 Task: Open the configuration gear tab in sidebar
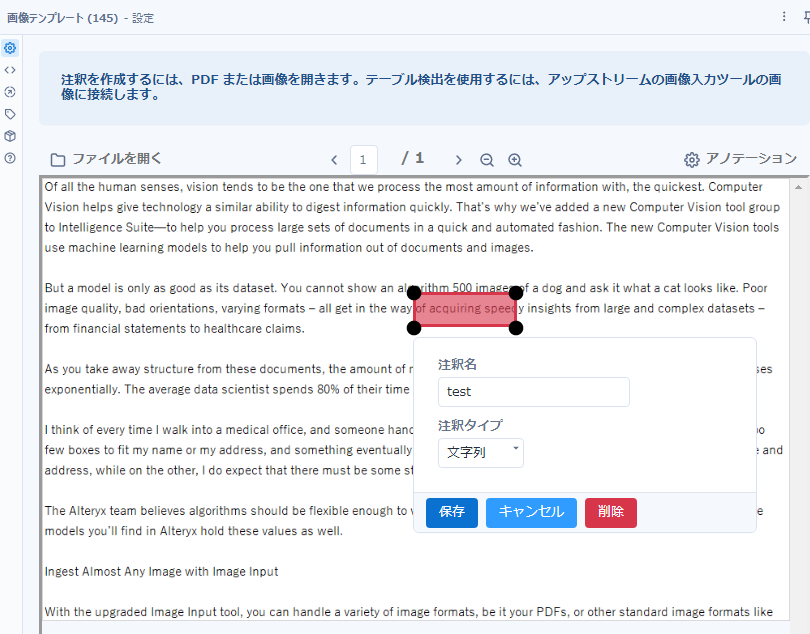coord(10,48)
